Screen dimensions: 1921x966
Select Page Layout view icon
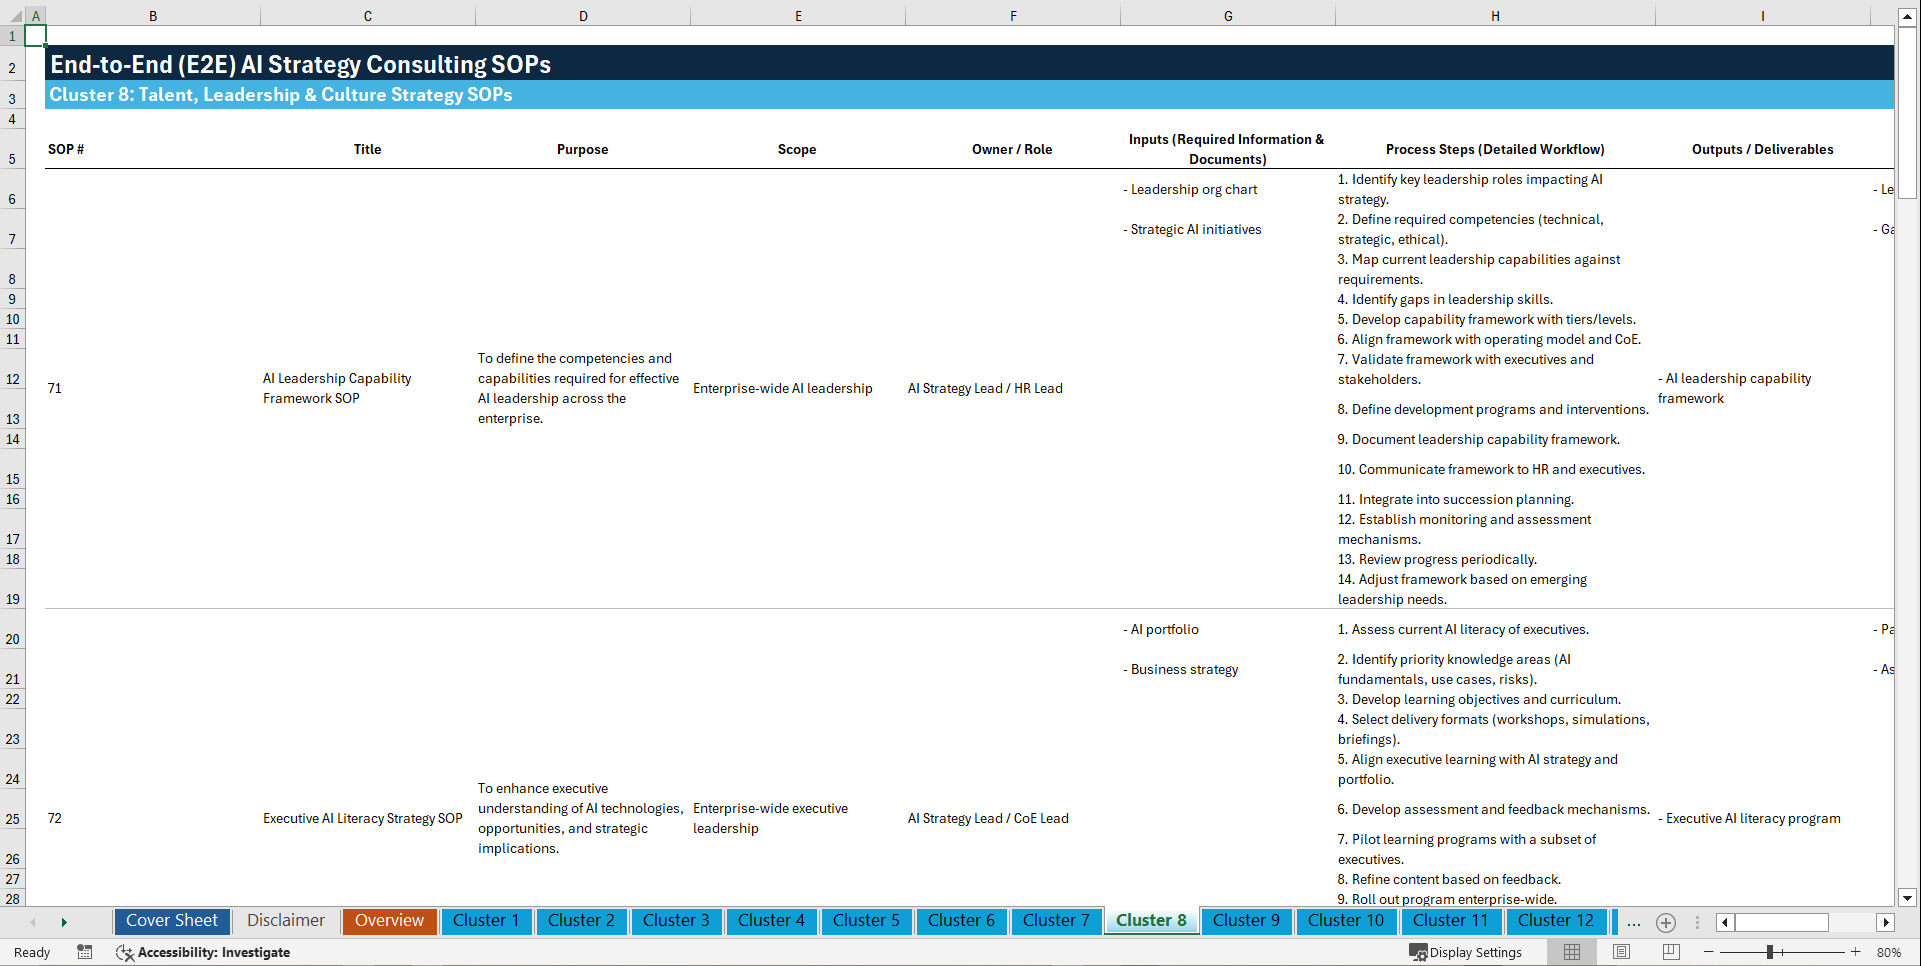[x=1621, y=952]
